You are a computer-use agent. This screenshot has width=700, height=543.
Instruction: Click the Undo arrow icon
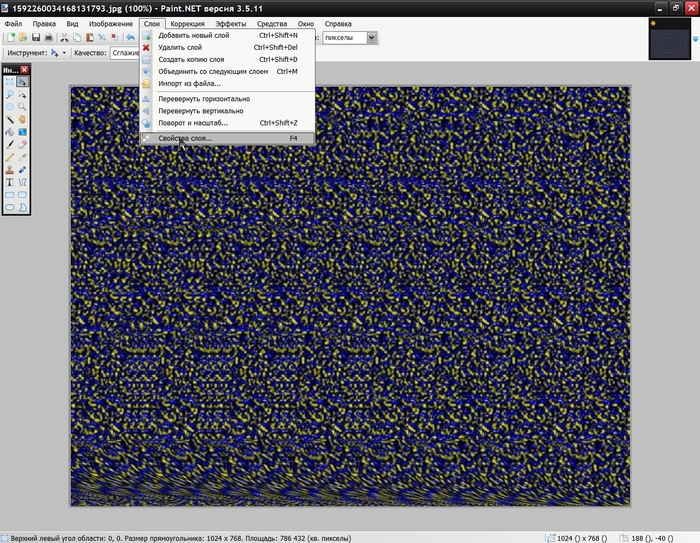(x=130, y=38)
